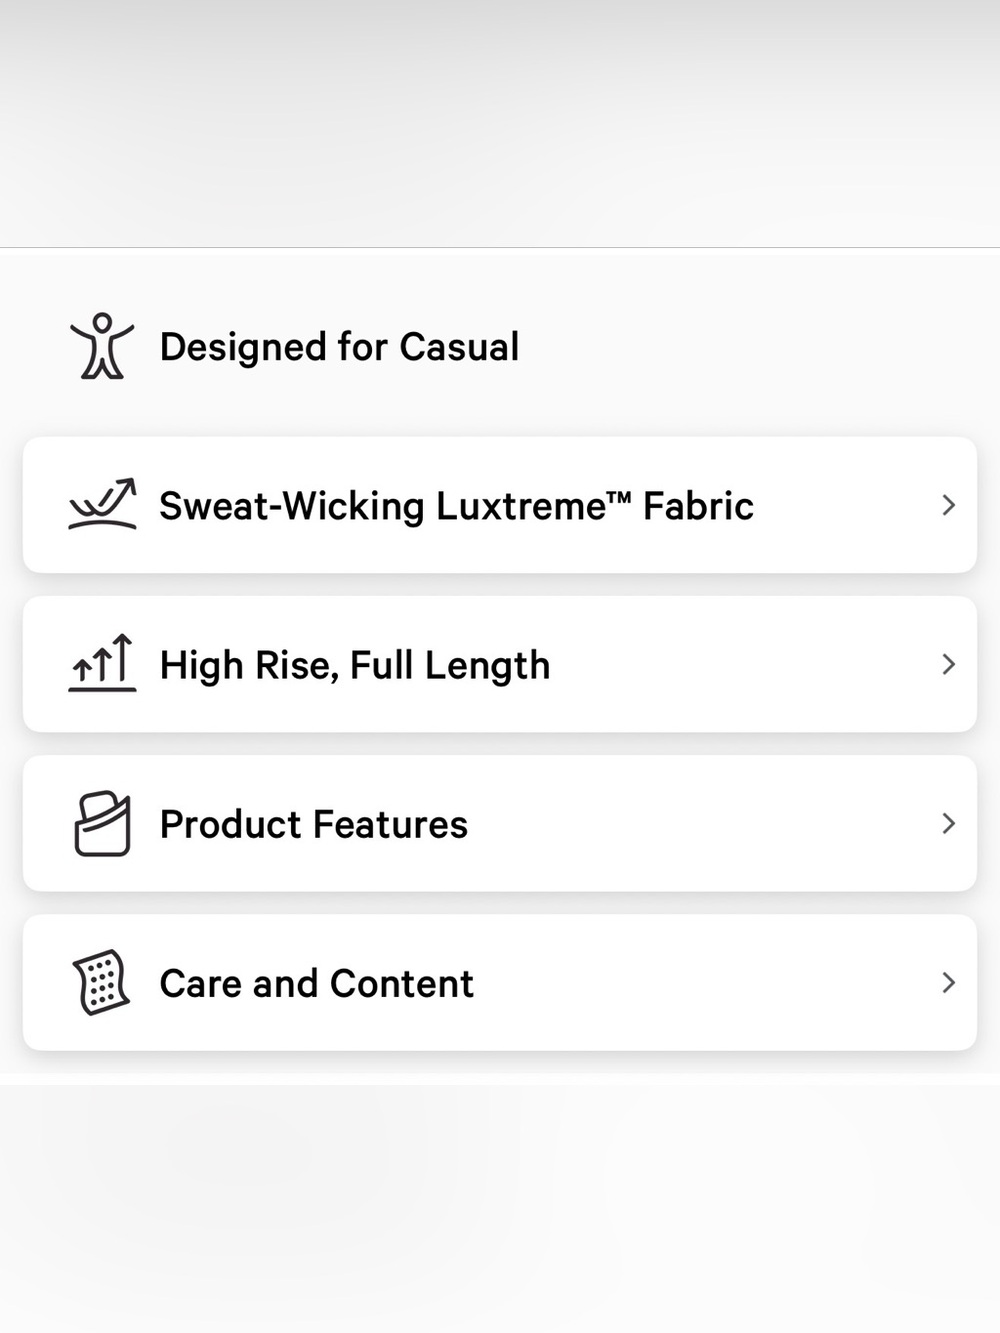1000x1333 pixels.
Task: Expand the High Rise, Full Length chevron
Action: coord(949,664)
